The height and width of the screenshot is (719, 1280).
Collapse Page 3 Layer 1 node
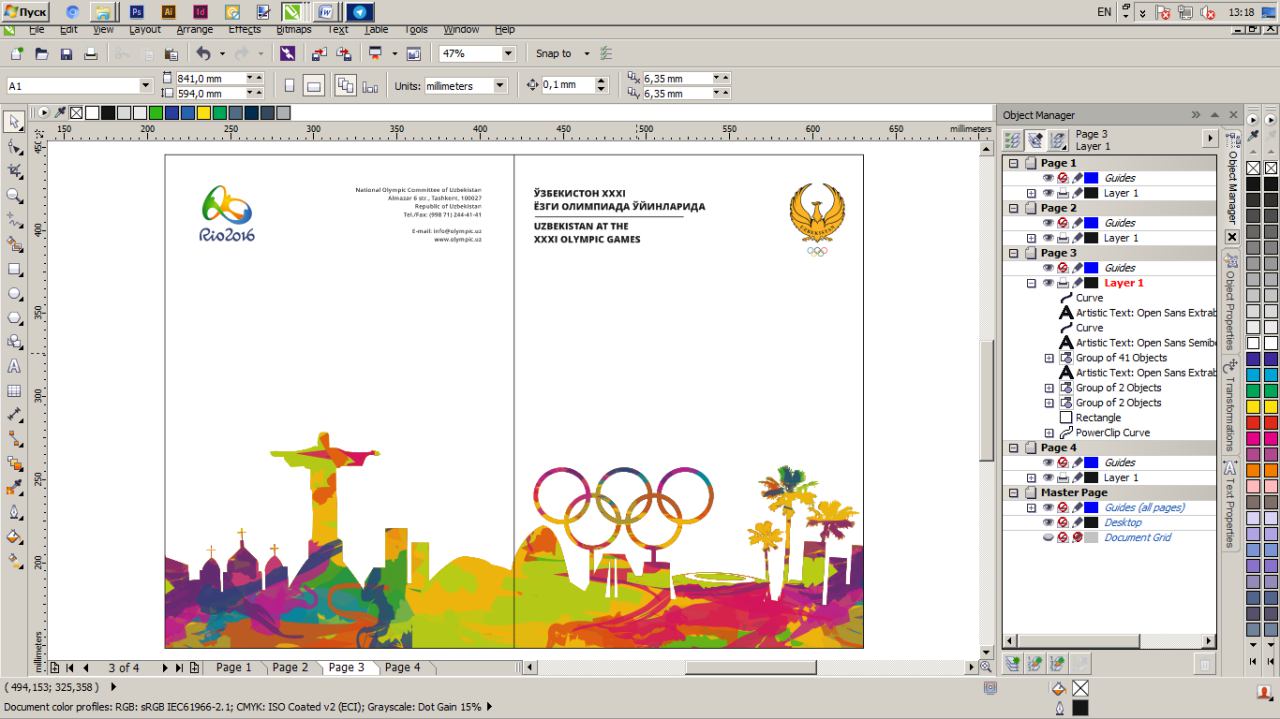pyautogui.click(x=1031, y=283)
